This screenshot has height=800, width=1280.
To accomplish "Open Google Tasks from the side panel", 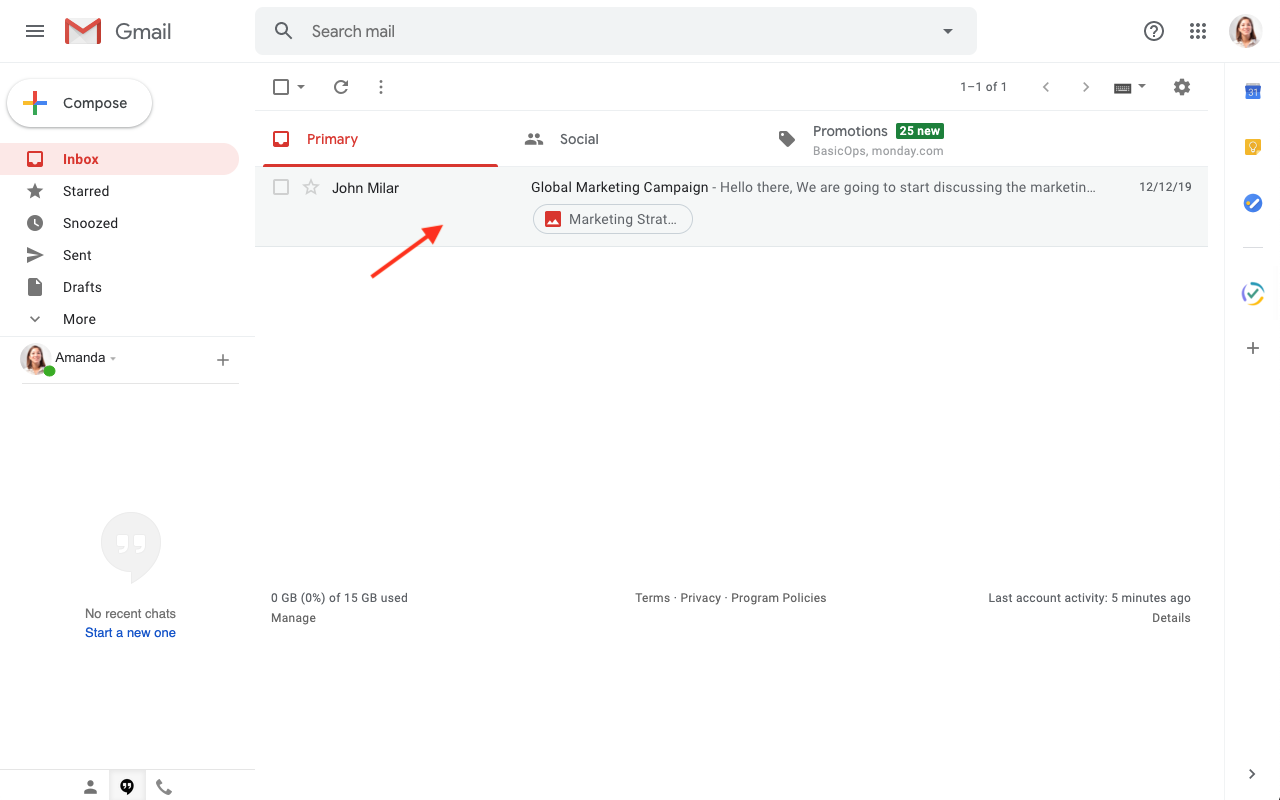I will pos(1252,203).
